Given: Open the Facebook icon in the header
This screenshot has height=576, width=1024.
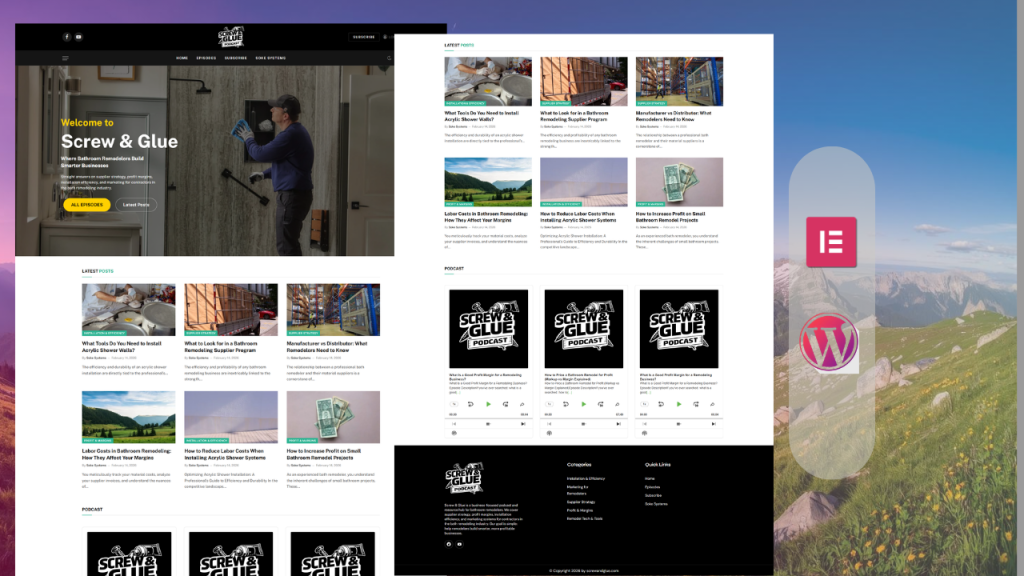Looking at the screenshot, I should click(x=67, y=37).
